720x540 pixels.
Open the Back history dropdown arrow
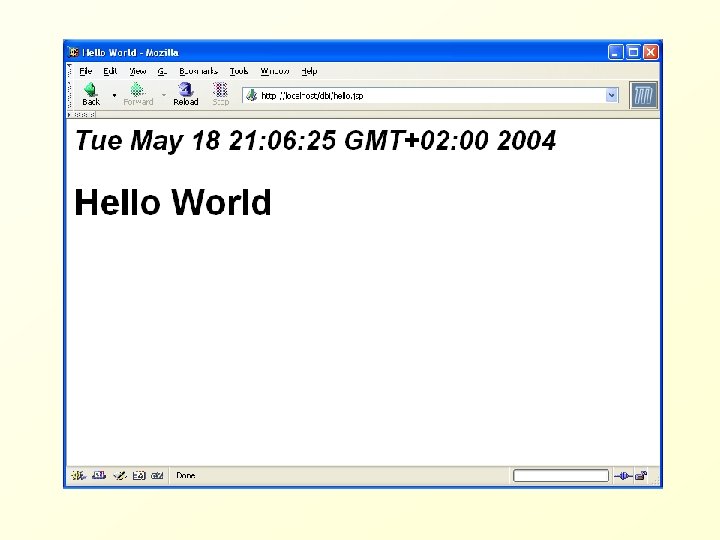[x=114, y=95]
